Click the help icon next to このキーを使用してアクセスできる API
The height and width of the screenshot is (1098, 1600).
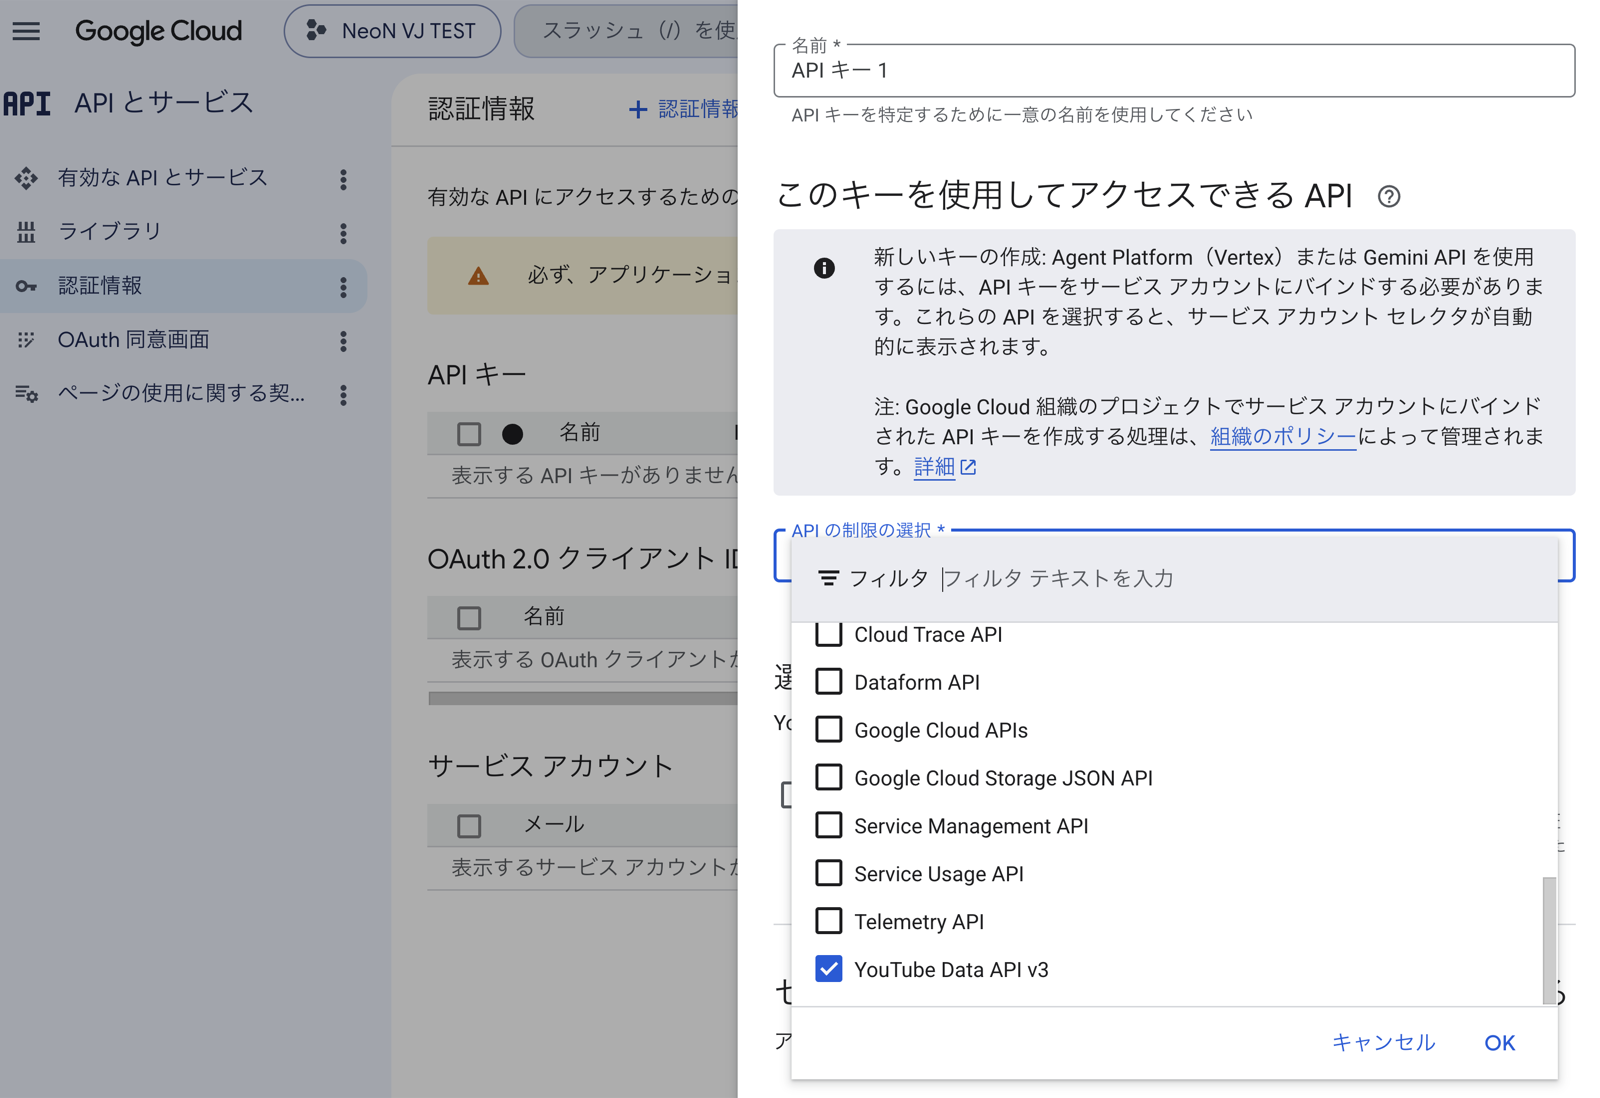click(1388, 196)
